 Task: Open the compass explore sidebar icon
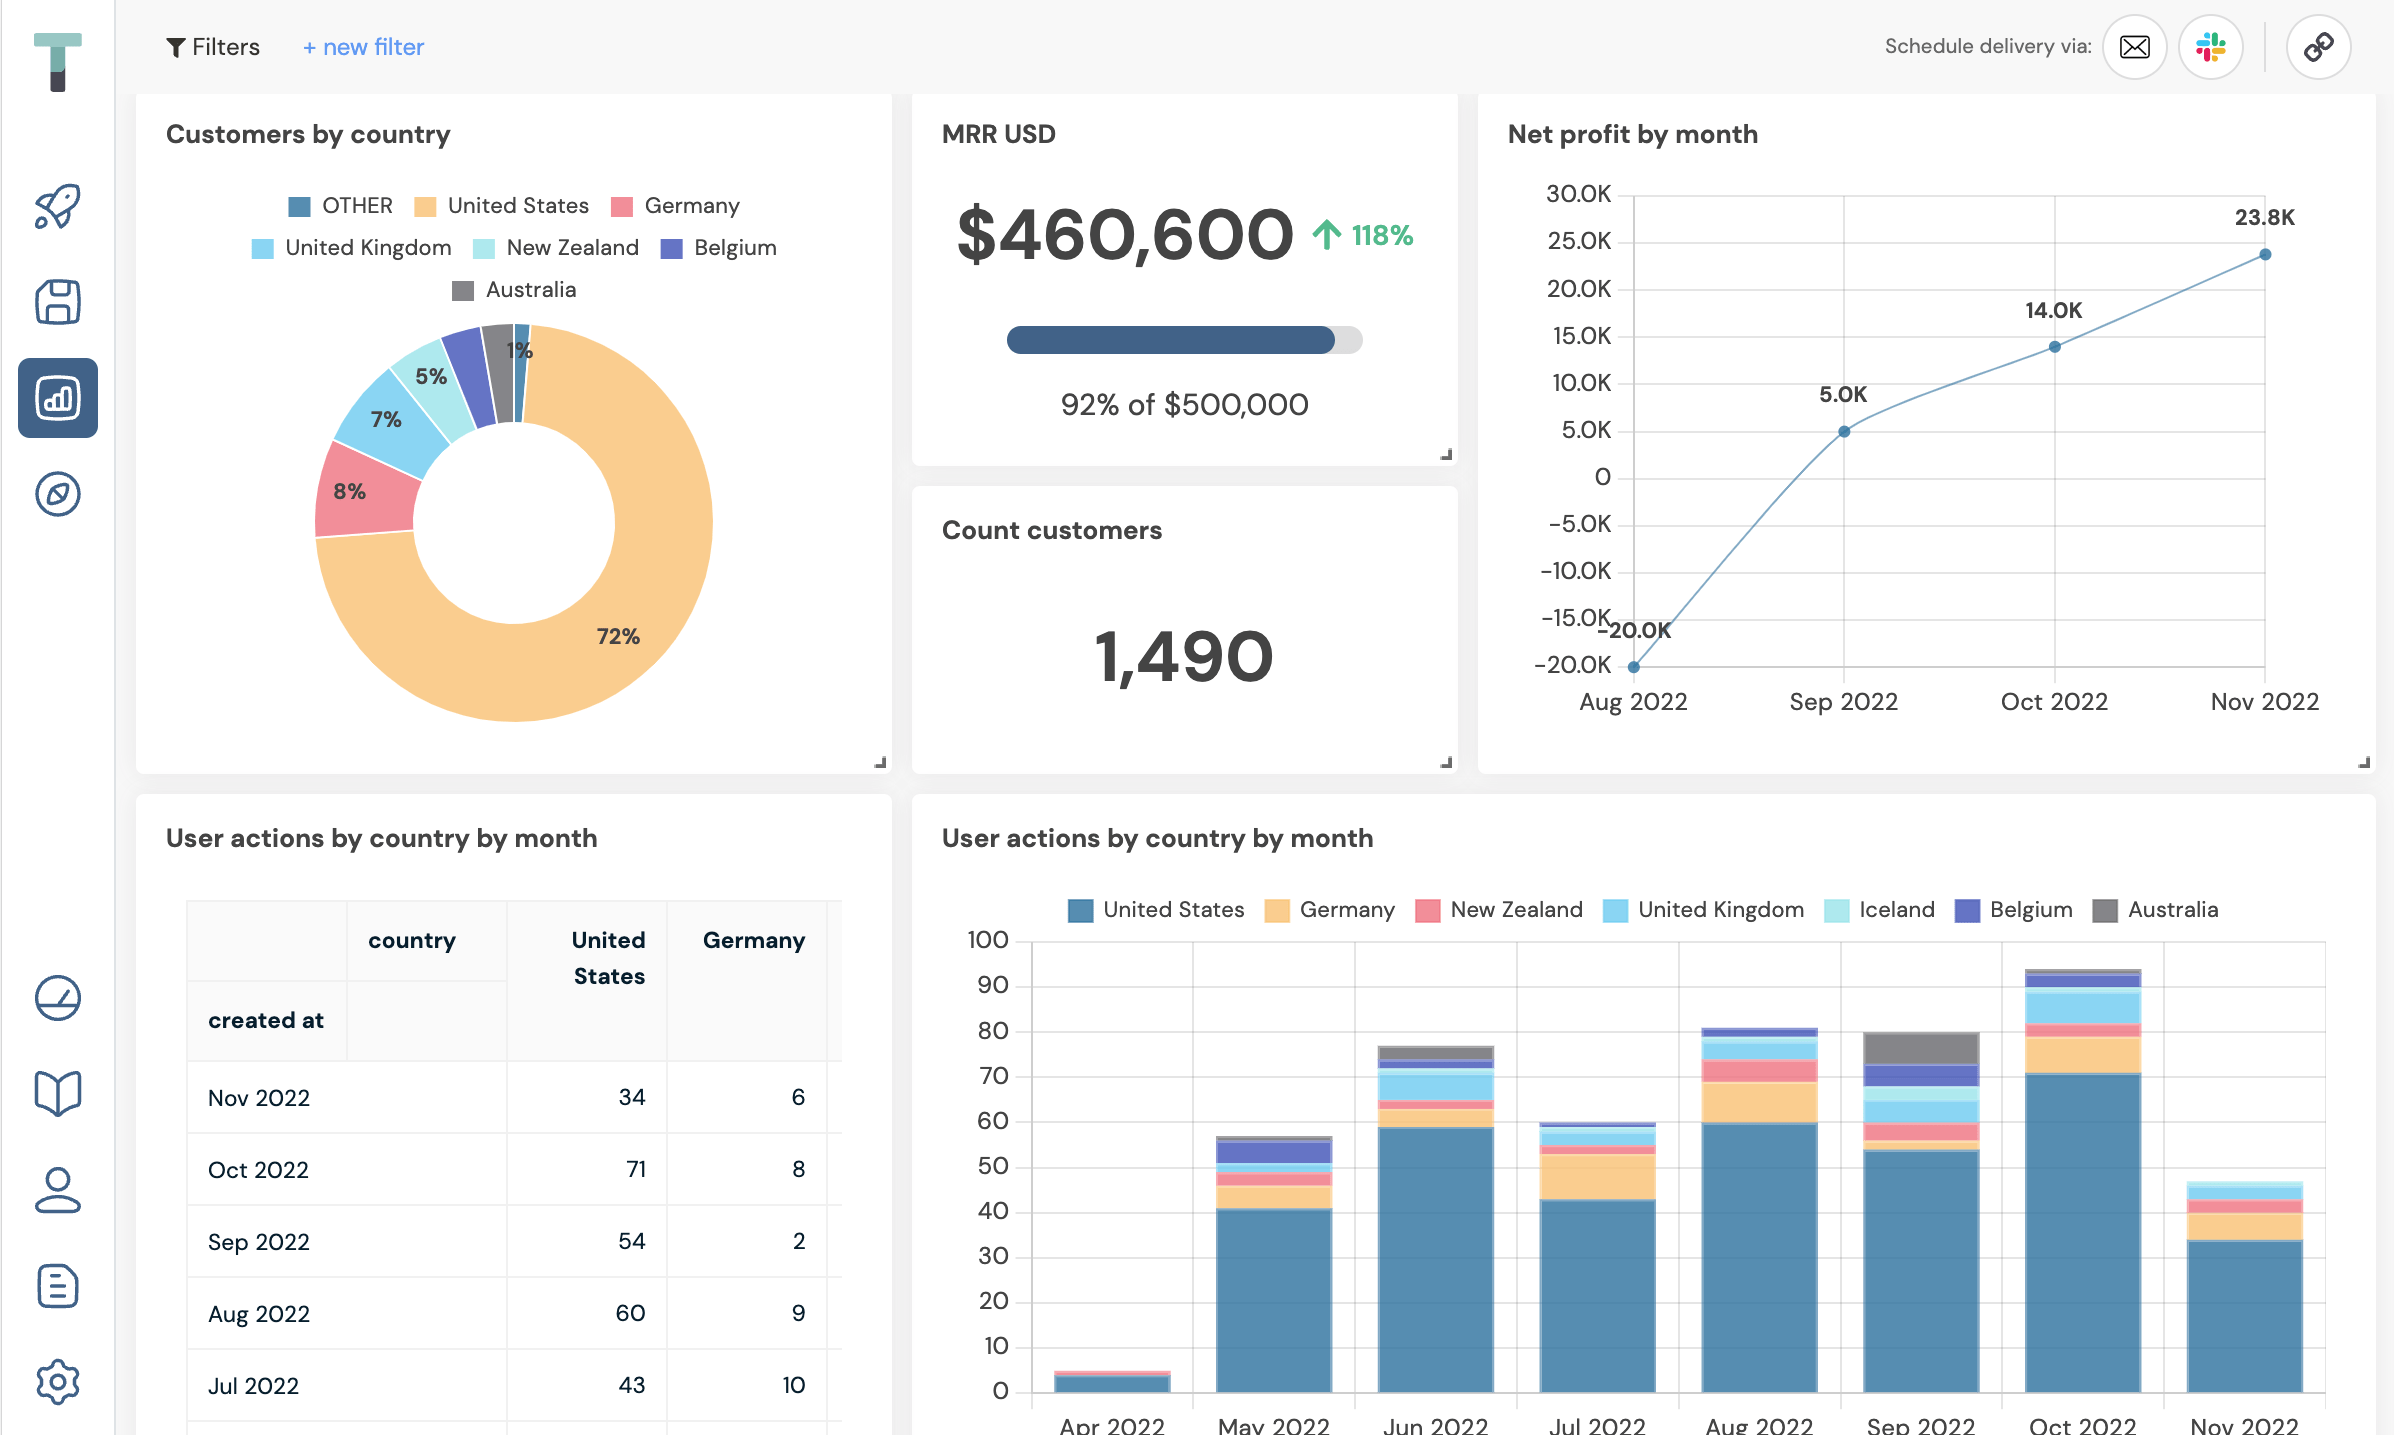[x=57, y=494]
